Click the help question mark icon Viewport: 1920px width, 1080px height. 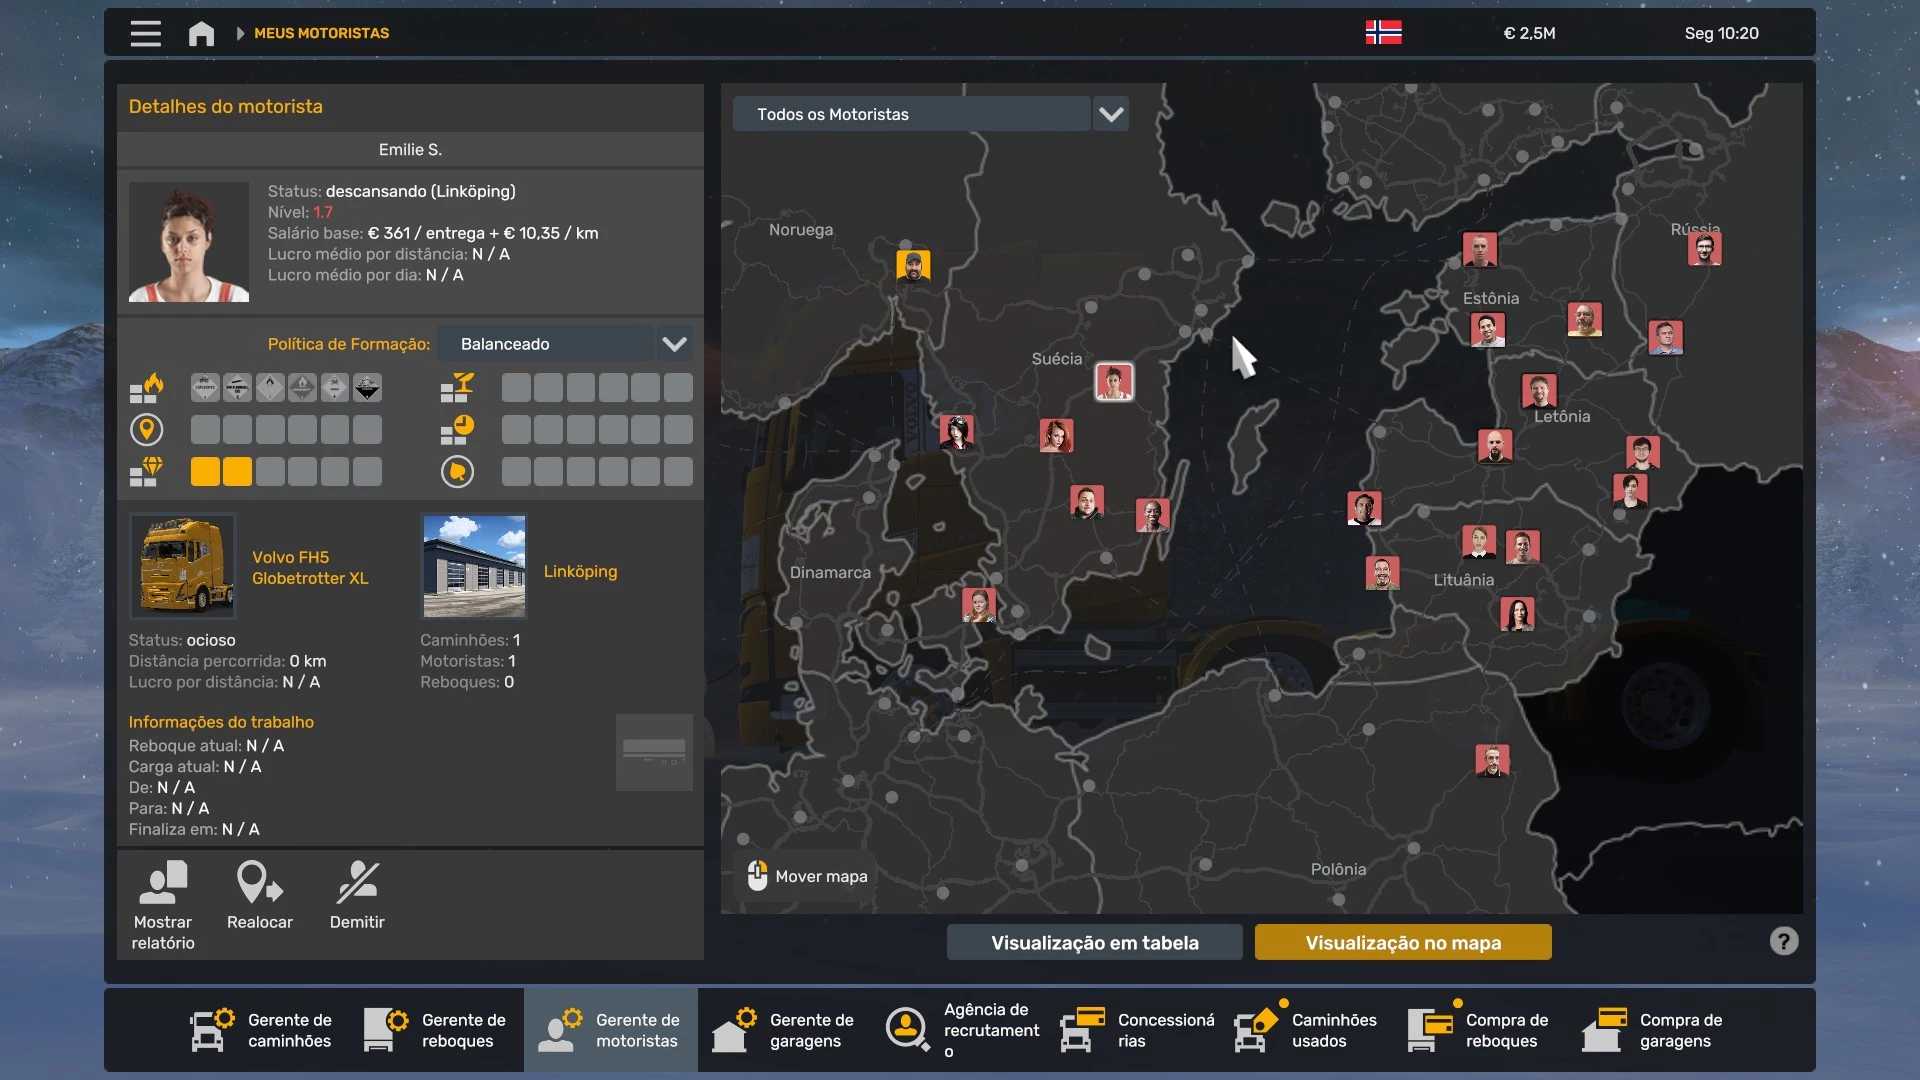1783,941
